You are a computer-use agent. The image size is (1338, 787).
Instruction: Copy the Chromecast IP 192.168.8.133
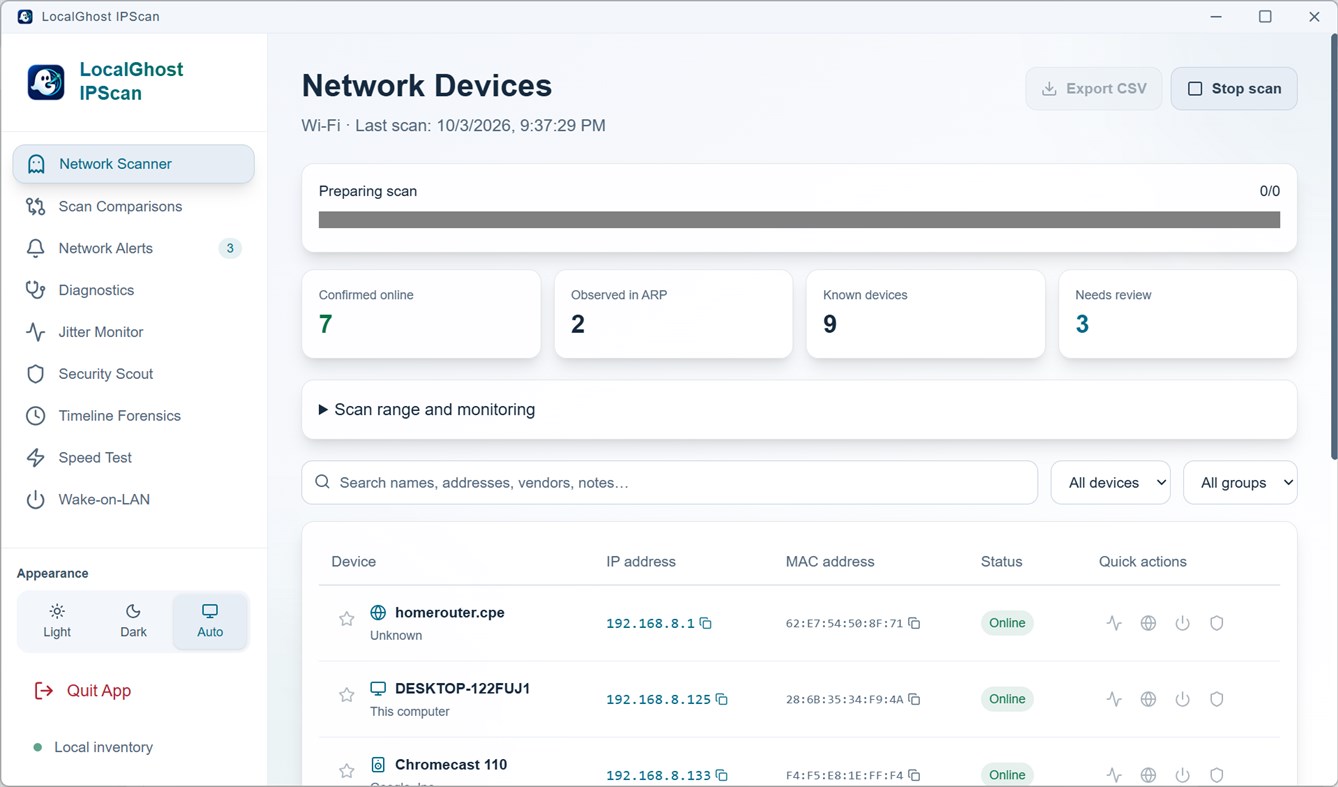pyautogui.click(x=721, y=775)
